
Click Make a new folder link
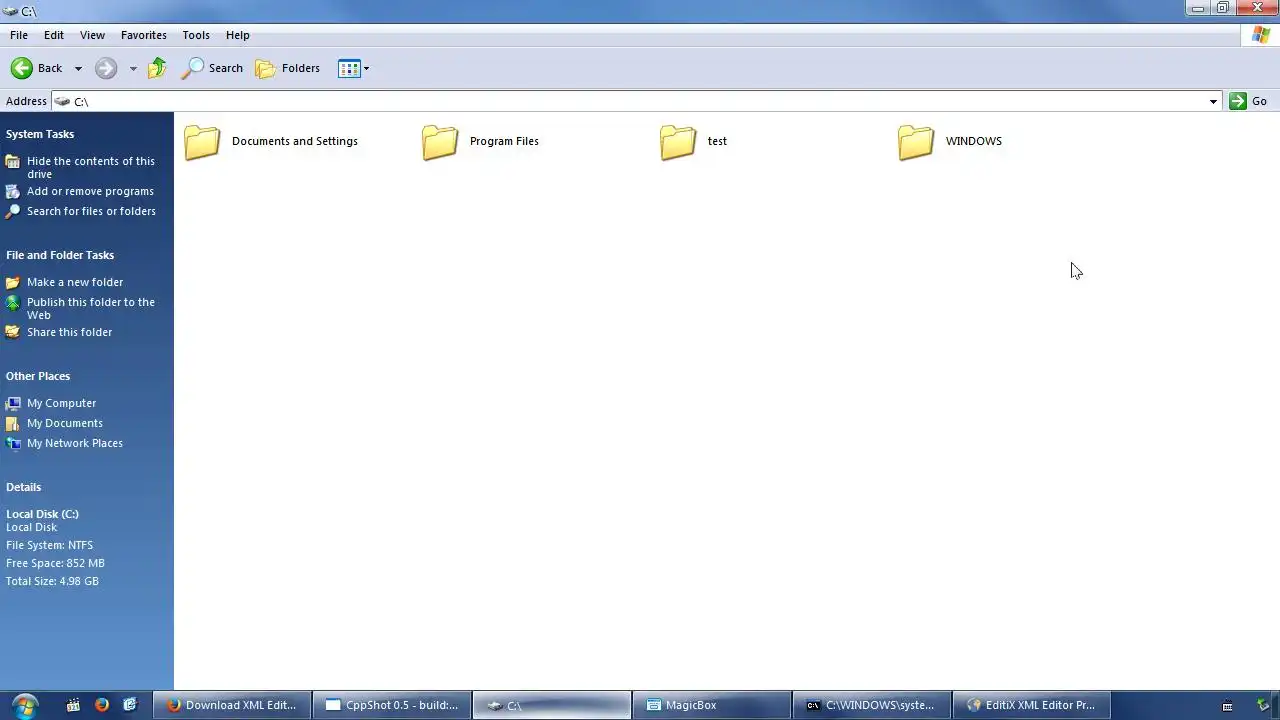(x=75, y=282)
